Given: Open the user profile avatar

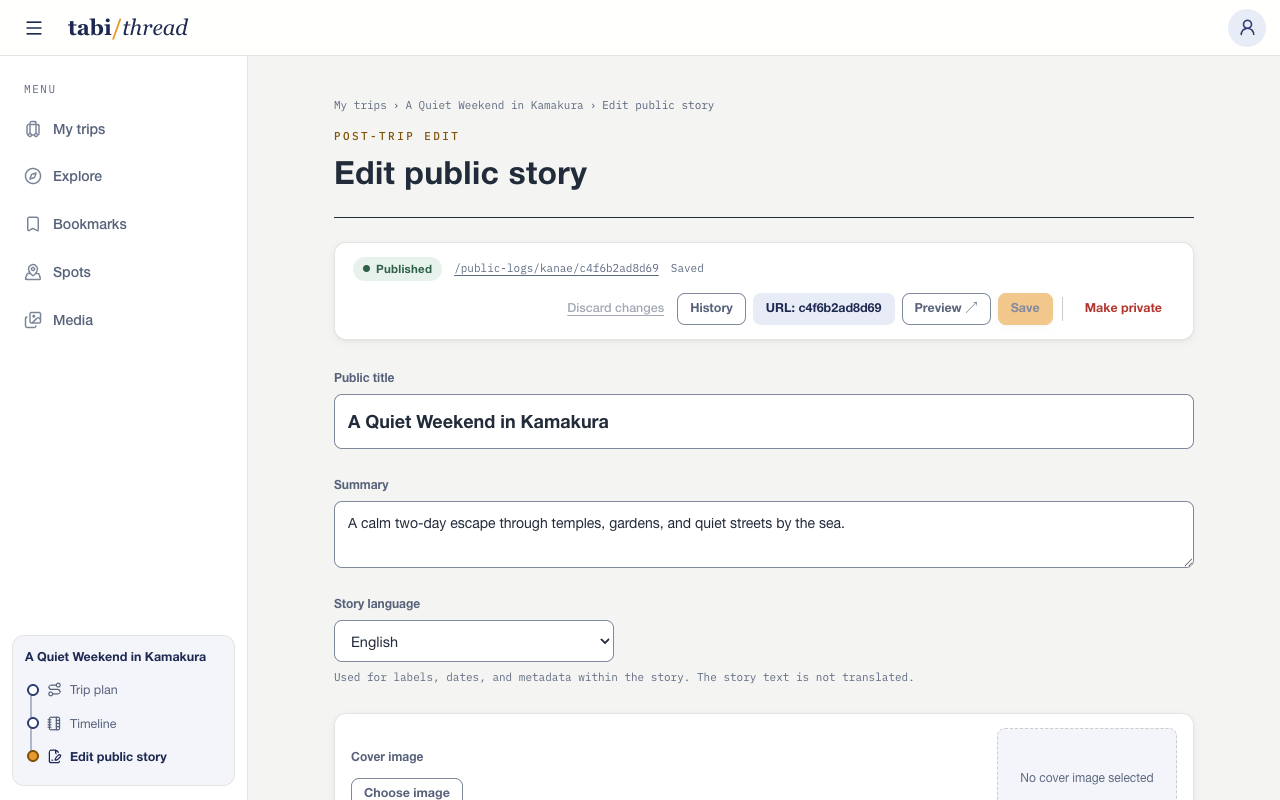Looking at the screenshot, I should point(1247,28).
